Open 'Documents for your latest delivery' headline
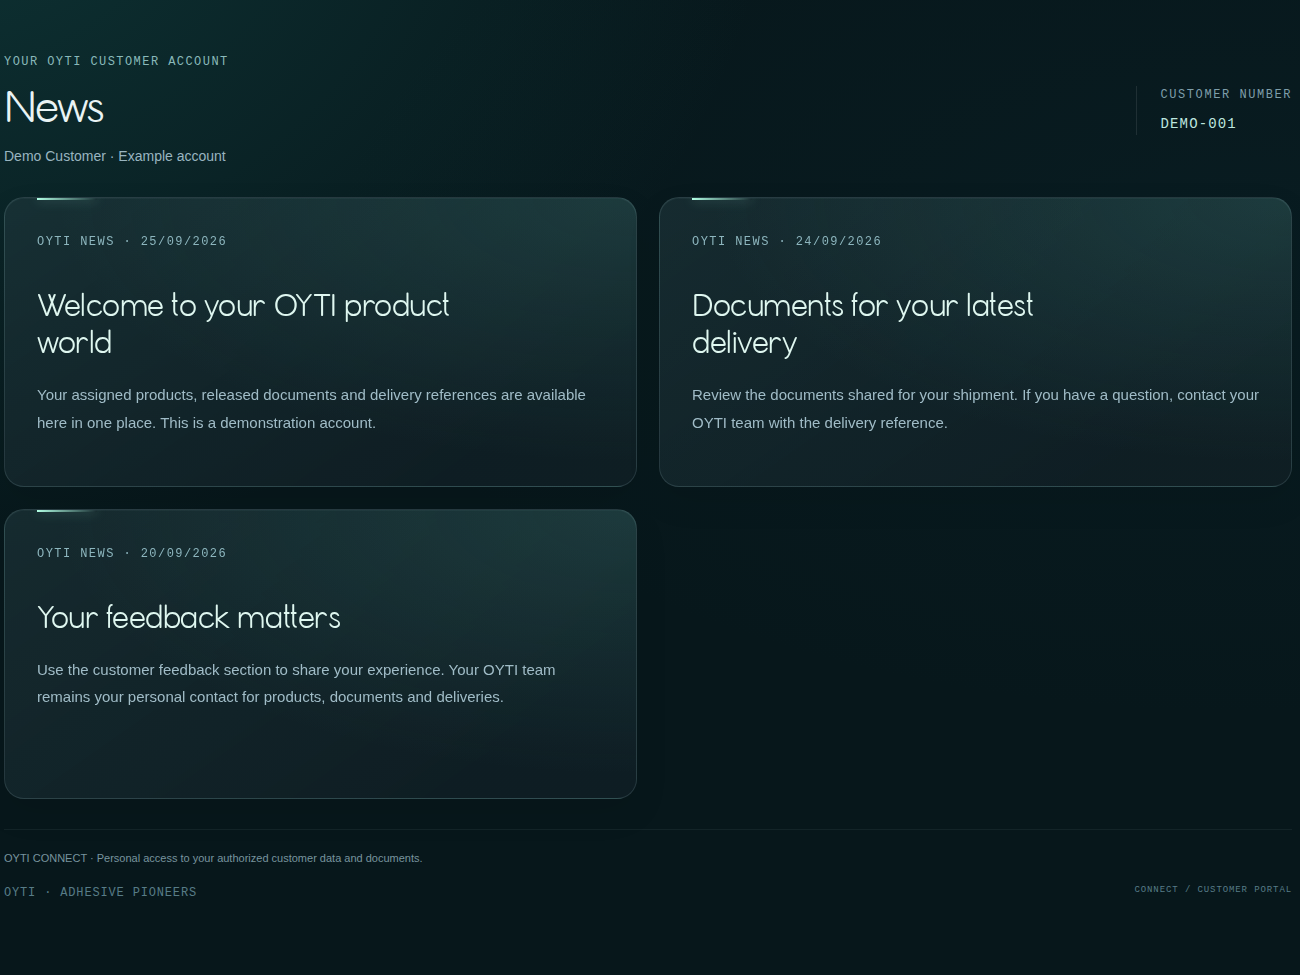This screenshot has width=1300, height=975. click(862, 324)
